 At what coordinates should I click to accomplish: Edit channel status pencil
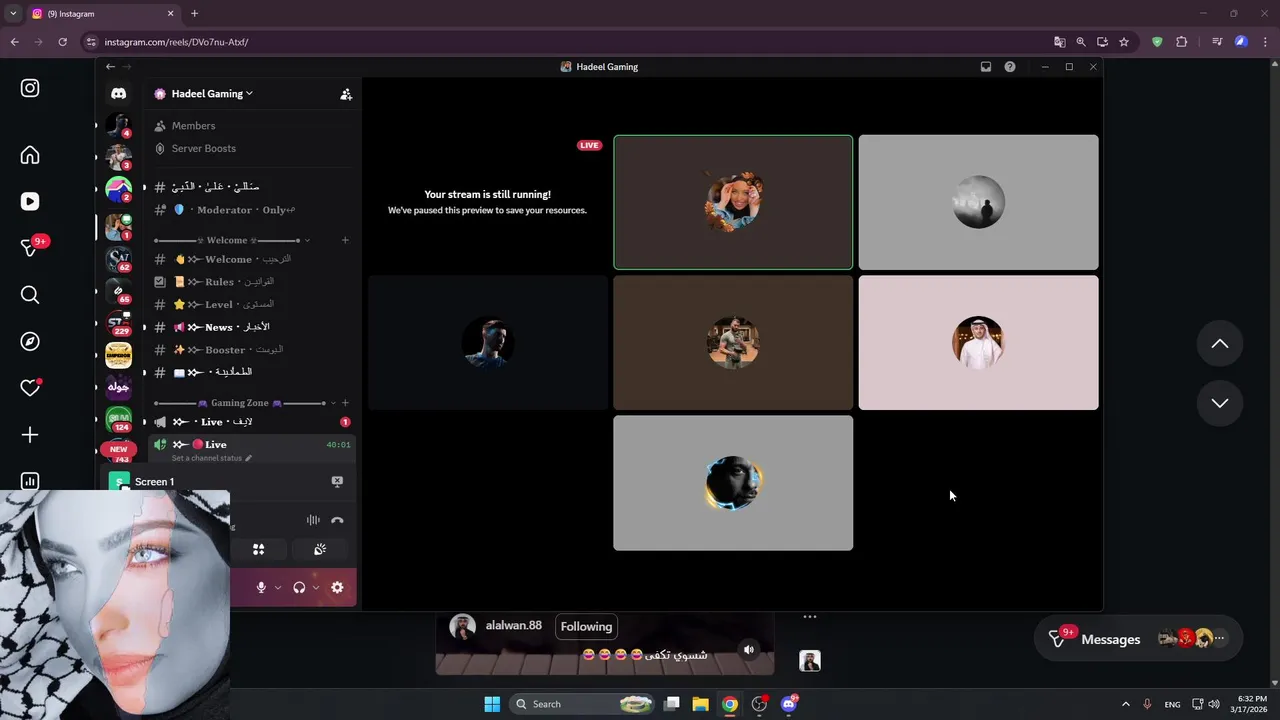tap(248, 458)
